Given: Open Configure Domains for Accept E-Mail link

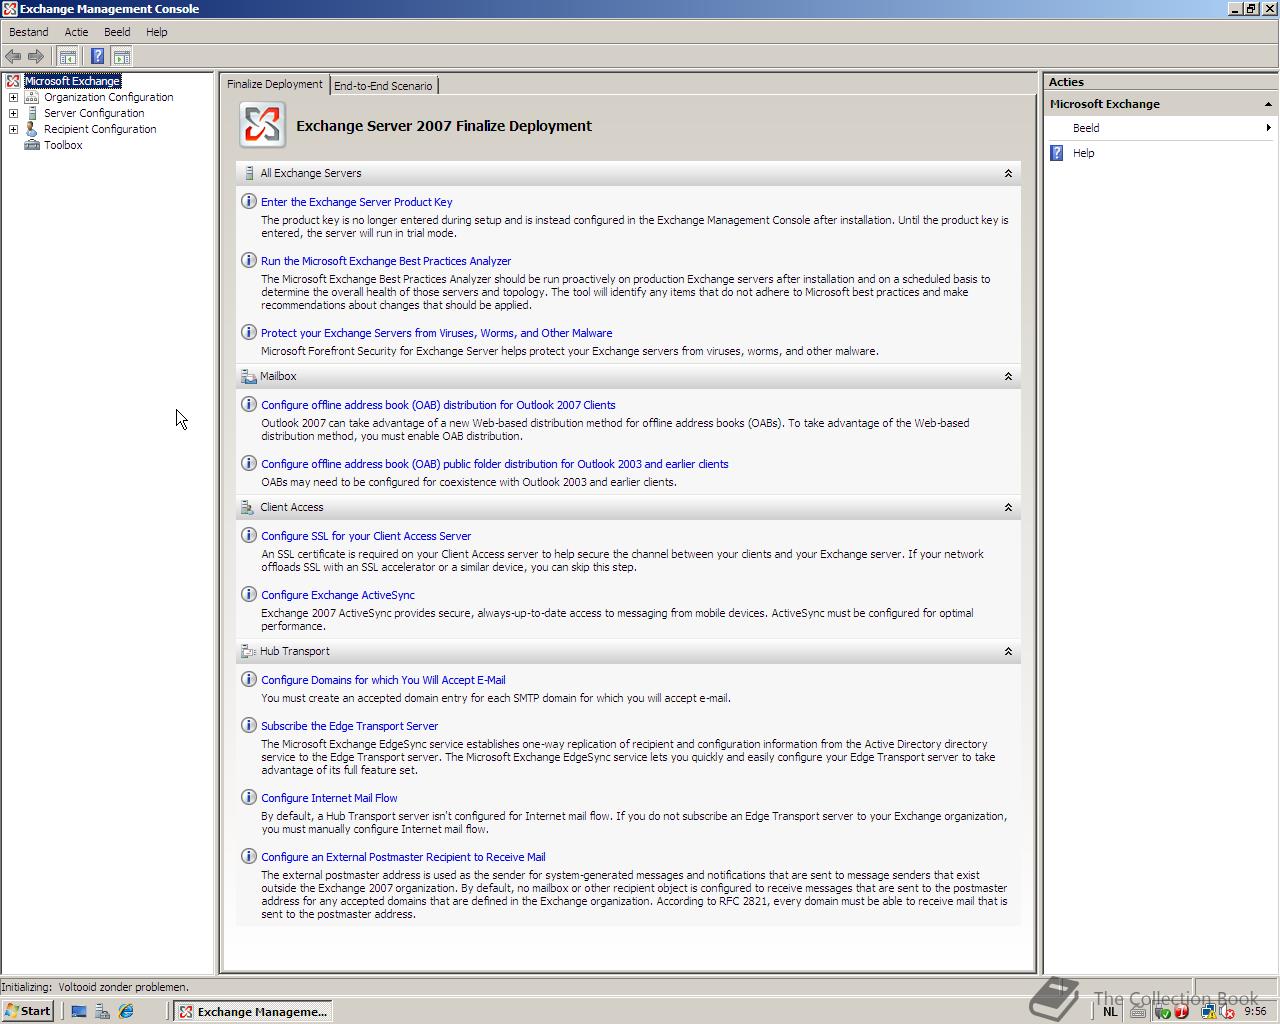Looking at the screenshot, I should tap(383, 680).
